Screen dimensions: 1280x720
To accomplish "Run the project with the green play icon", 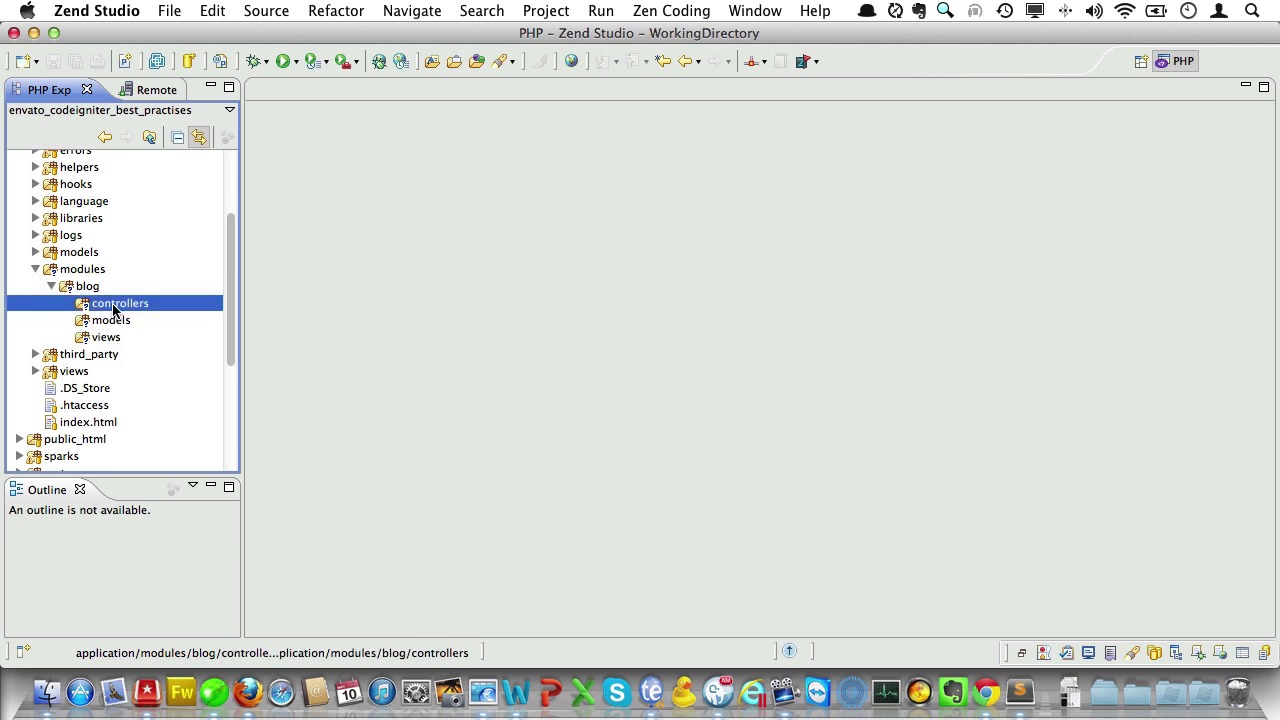I will tap(283, 61).
